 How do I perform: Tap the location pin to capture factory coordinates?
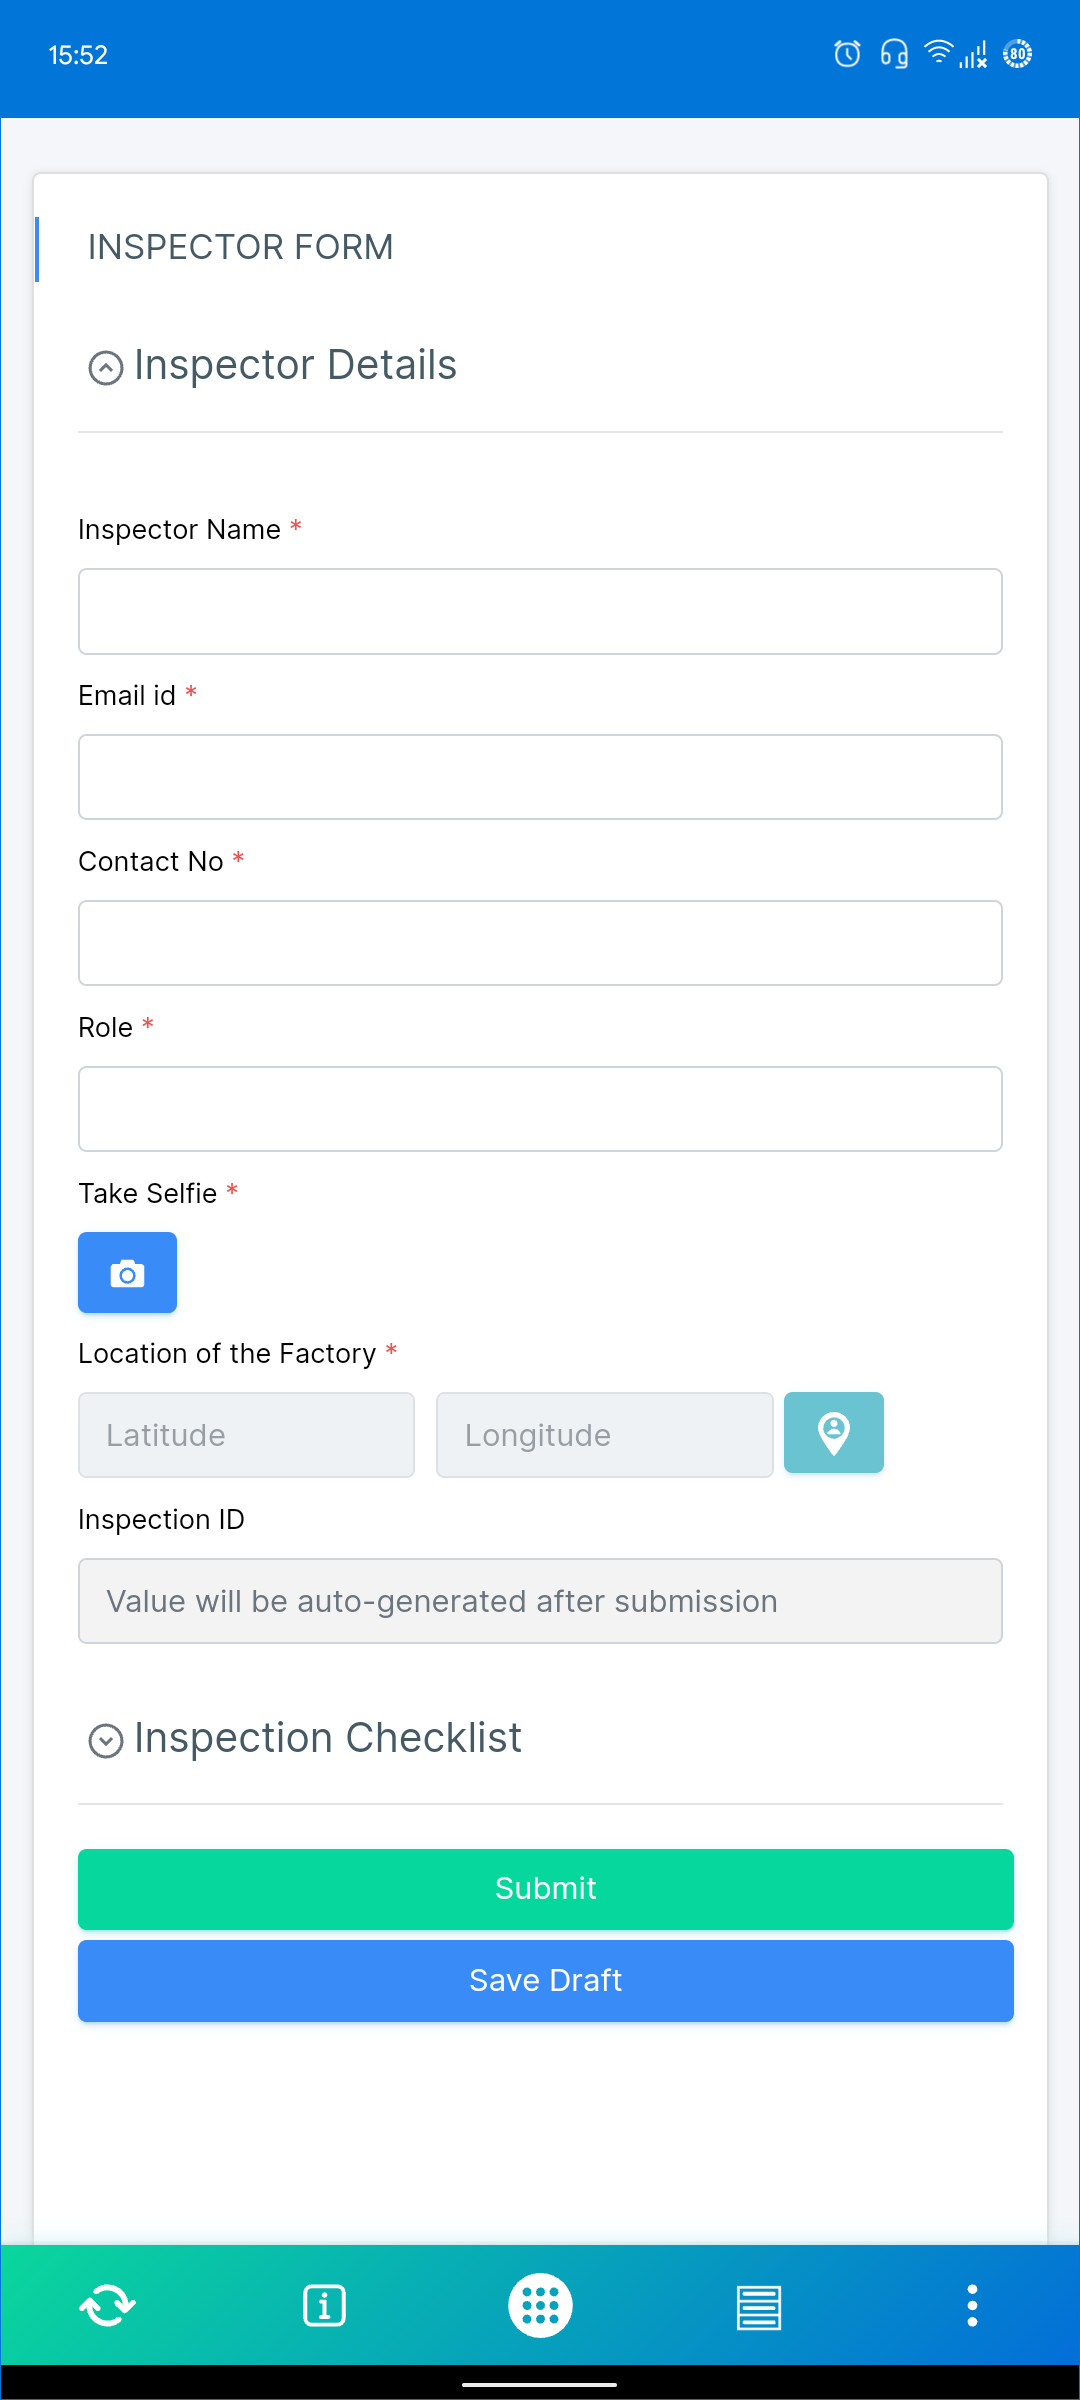833,1433
